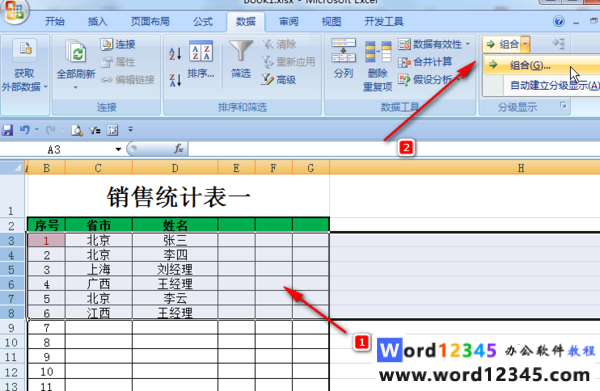The height and width of the screenshot is (391, 600).
Task: Select column C header
Action: [x=98, y=168]
